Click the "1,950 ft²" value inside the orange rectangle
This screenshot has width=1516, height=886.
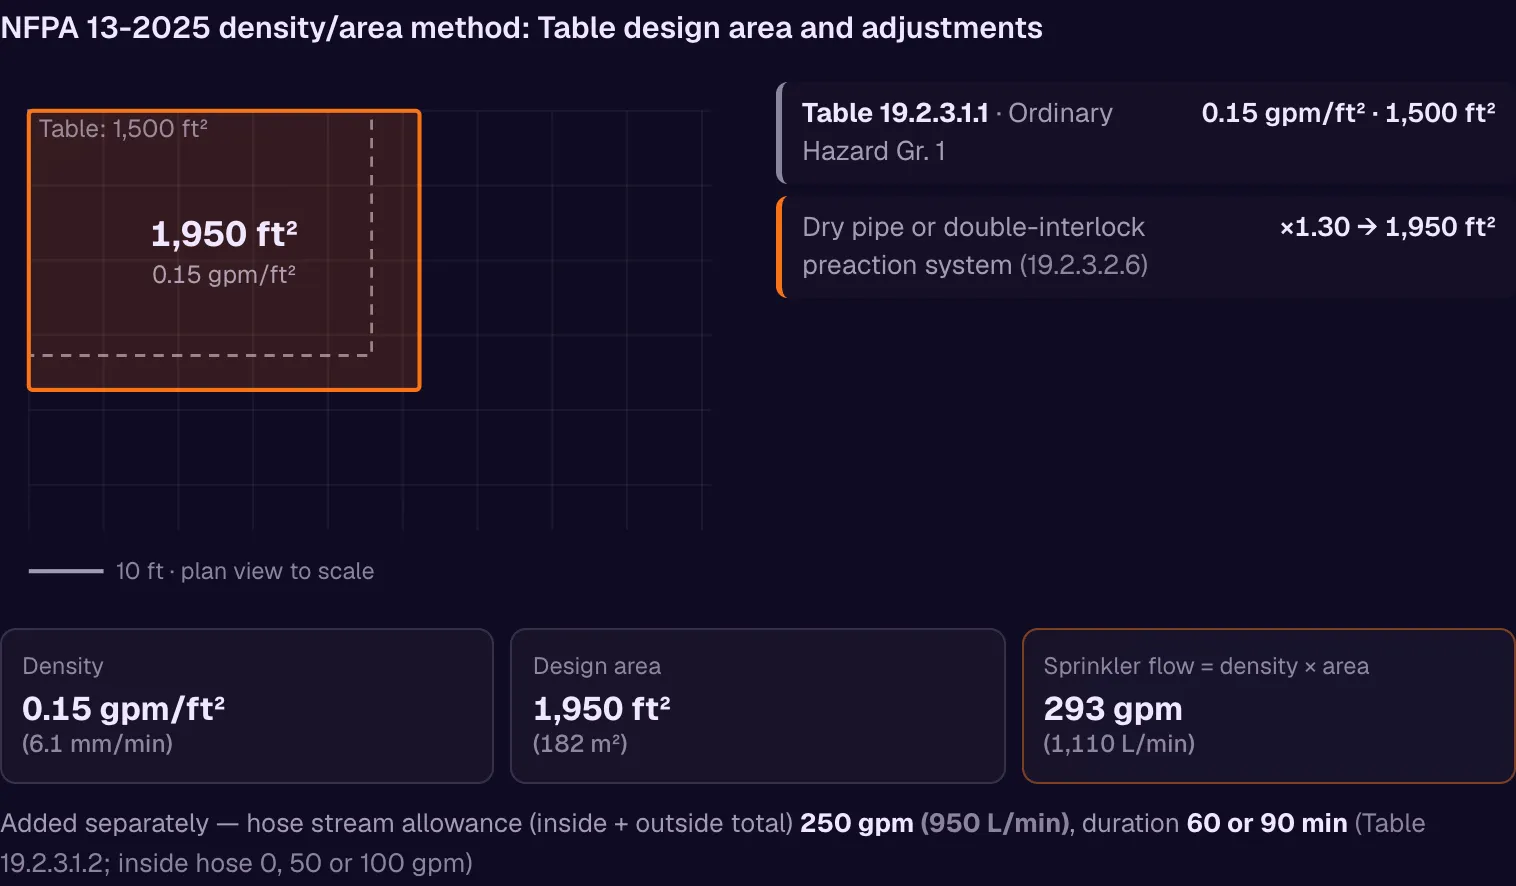coord(224,234)
